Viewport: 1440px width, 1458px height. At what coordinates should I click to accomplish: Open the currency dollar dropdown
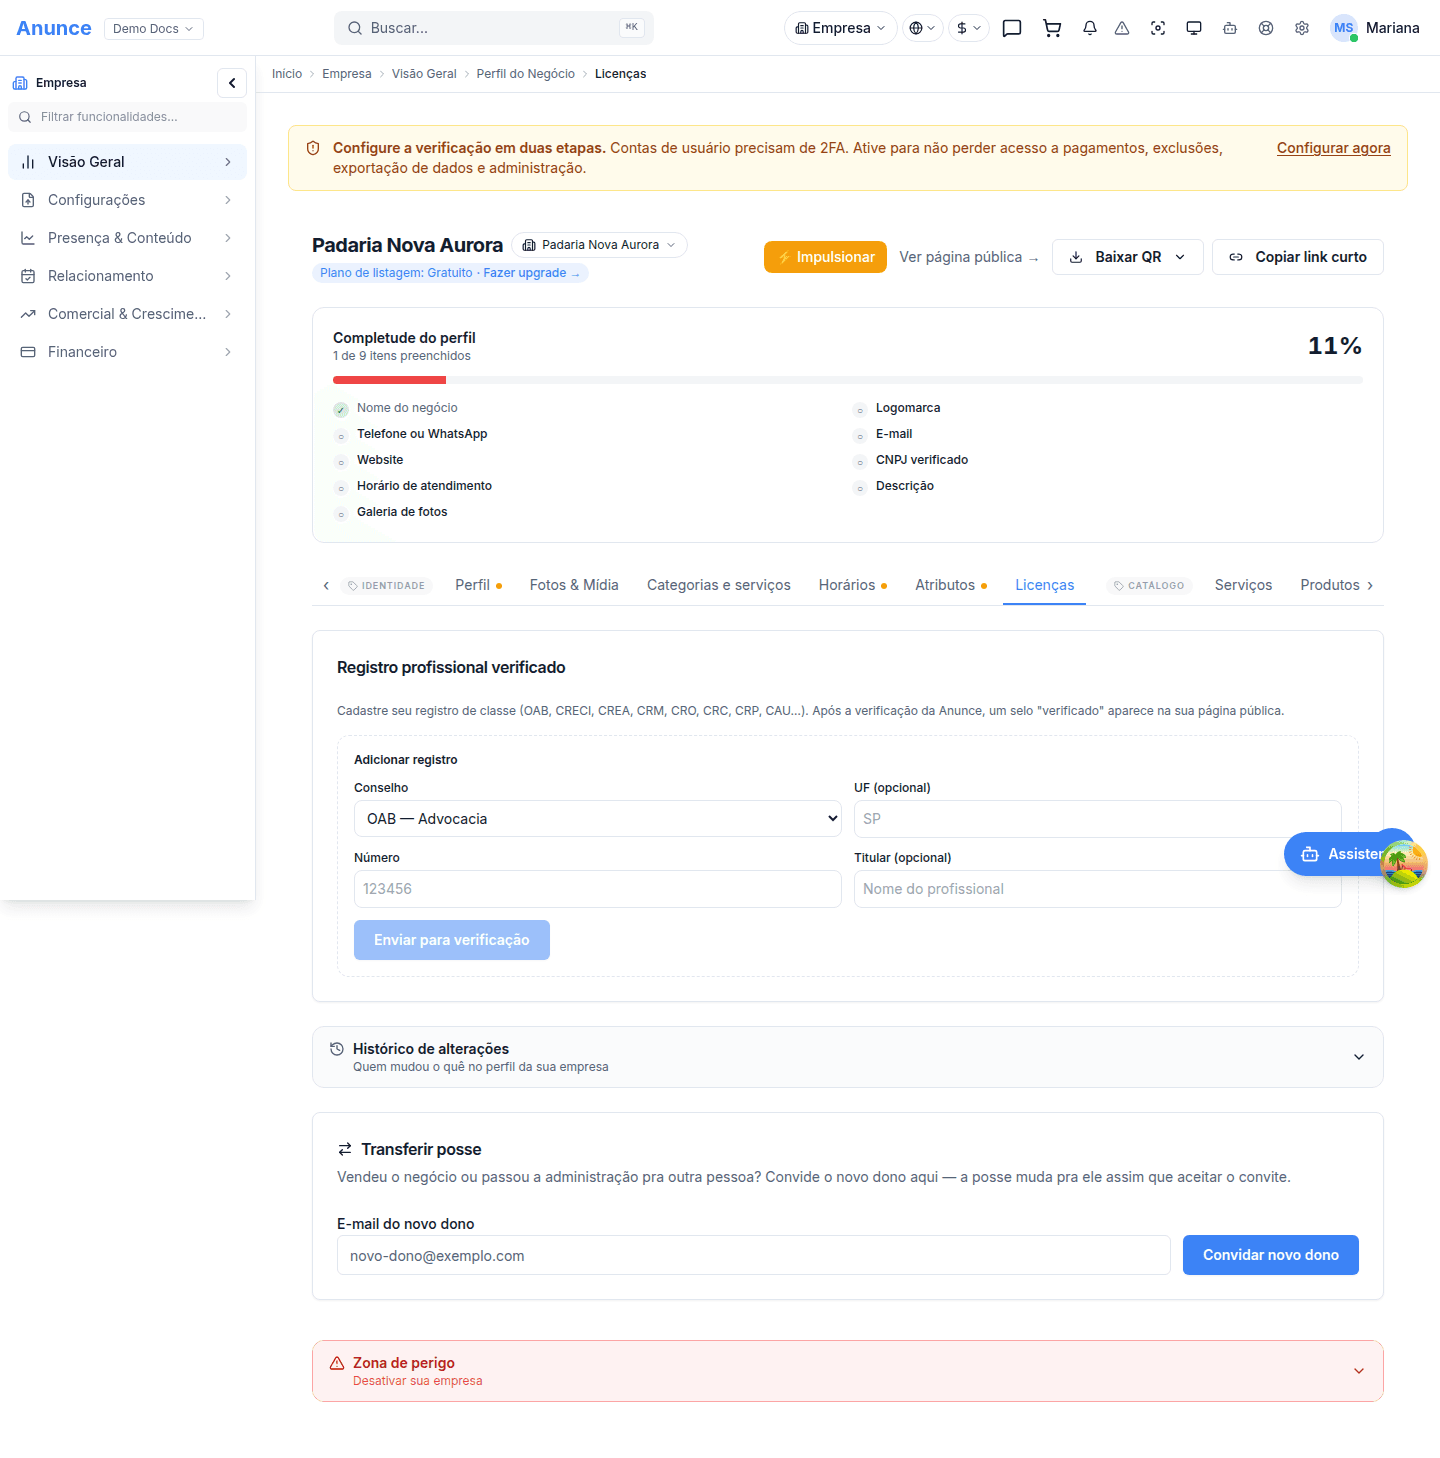coord(969,28)
